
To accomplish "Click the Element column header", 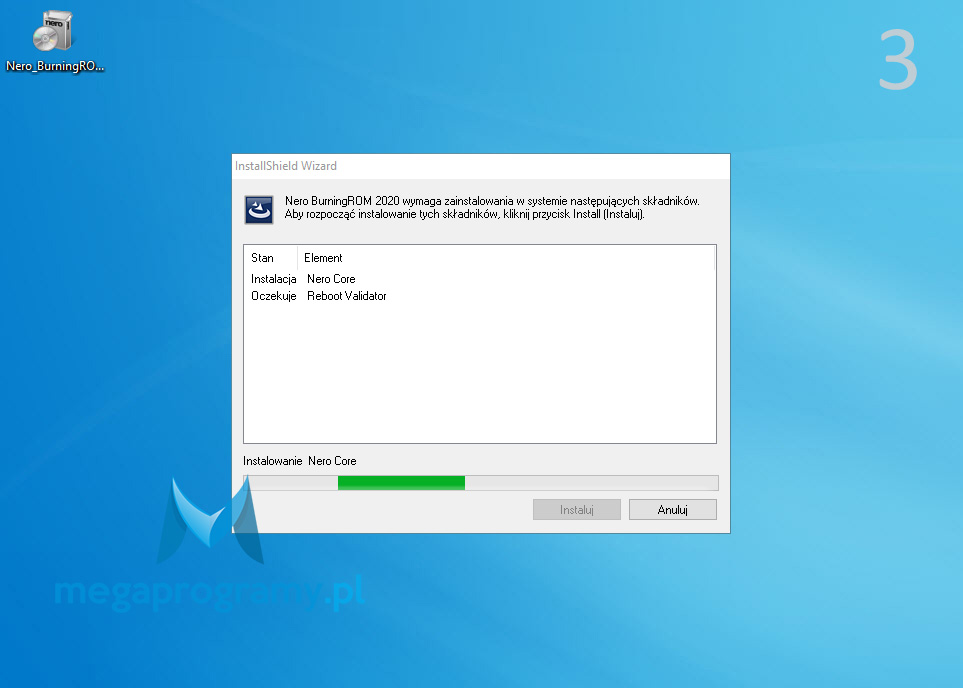I will [506, 258].
